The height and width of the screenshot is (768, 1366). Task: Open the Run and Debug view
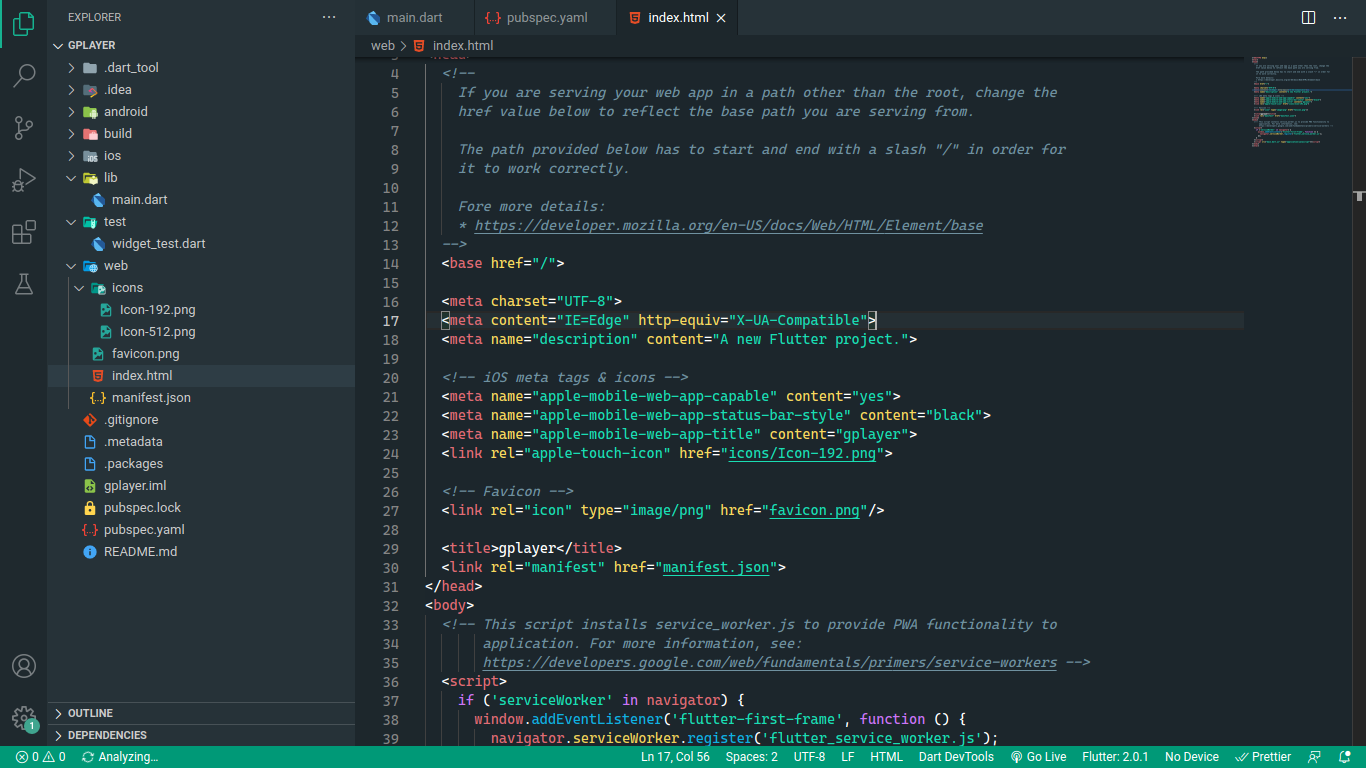[x=24, y=180]
